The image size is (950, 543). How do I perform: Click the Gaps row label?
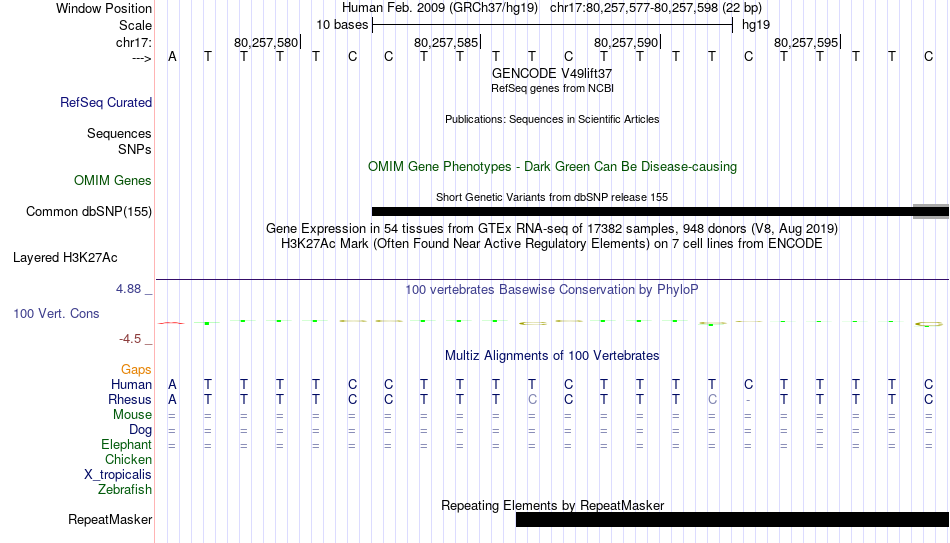click(x=136, y=370)
